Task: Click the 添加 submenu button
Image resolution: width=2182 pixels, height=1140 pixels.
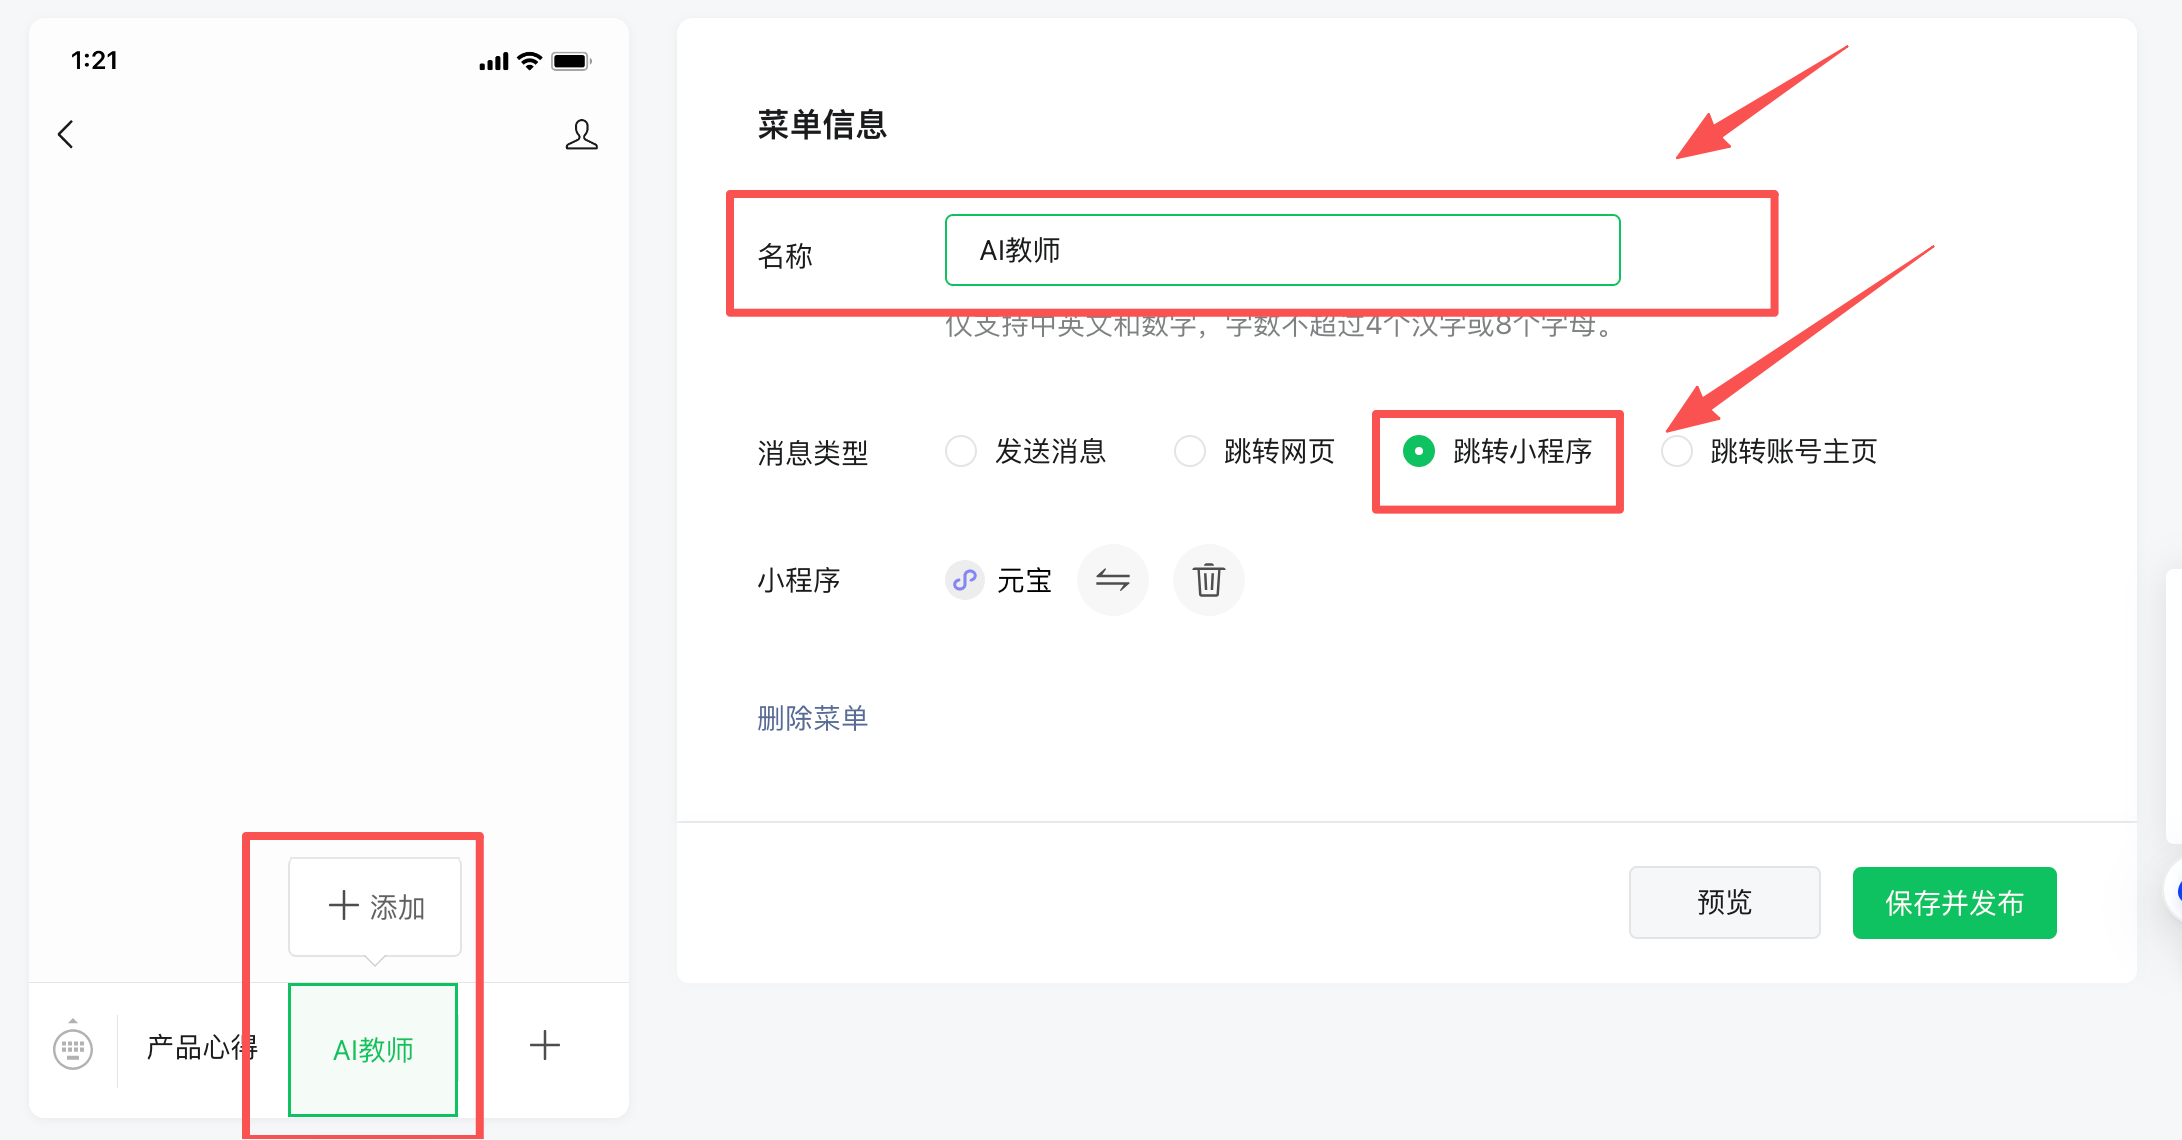Action: [375, 906]
